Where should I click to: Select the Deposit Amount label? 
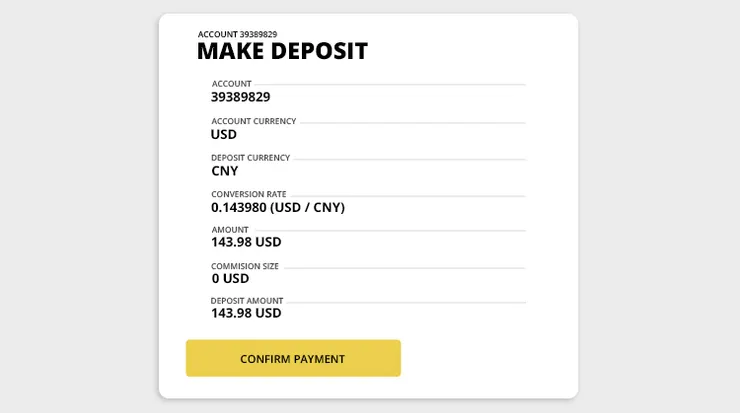point(247,301)
